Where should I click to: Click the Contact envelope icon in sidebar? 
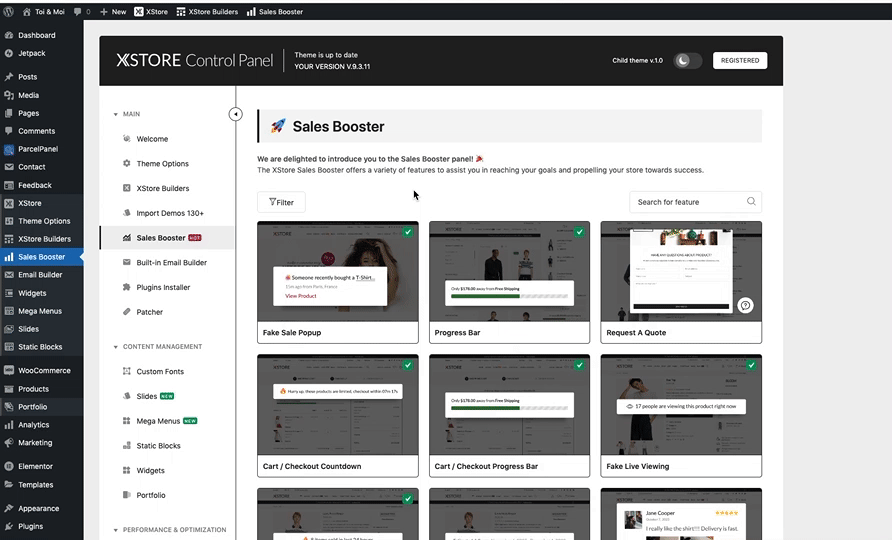click(9, 167)
